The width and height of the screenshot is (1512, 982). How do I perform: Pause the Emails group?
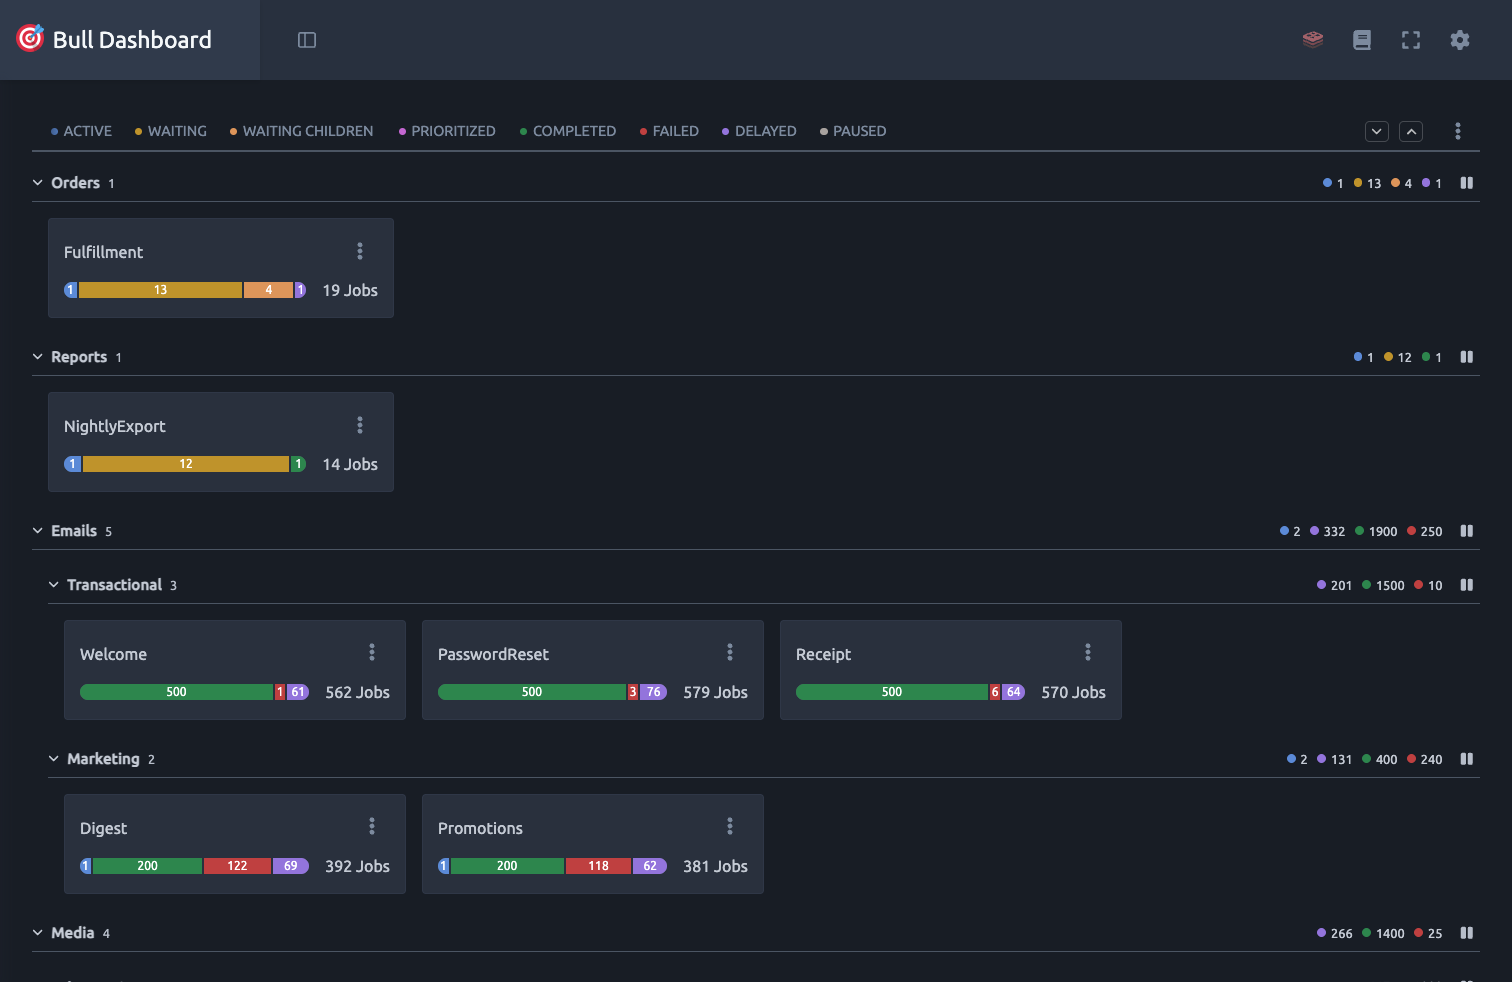1467,531
